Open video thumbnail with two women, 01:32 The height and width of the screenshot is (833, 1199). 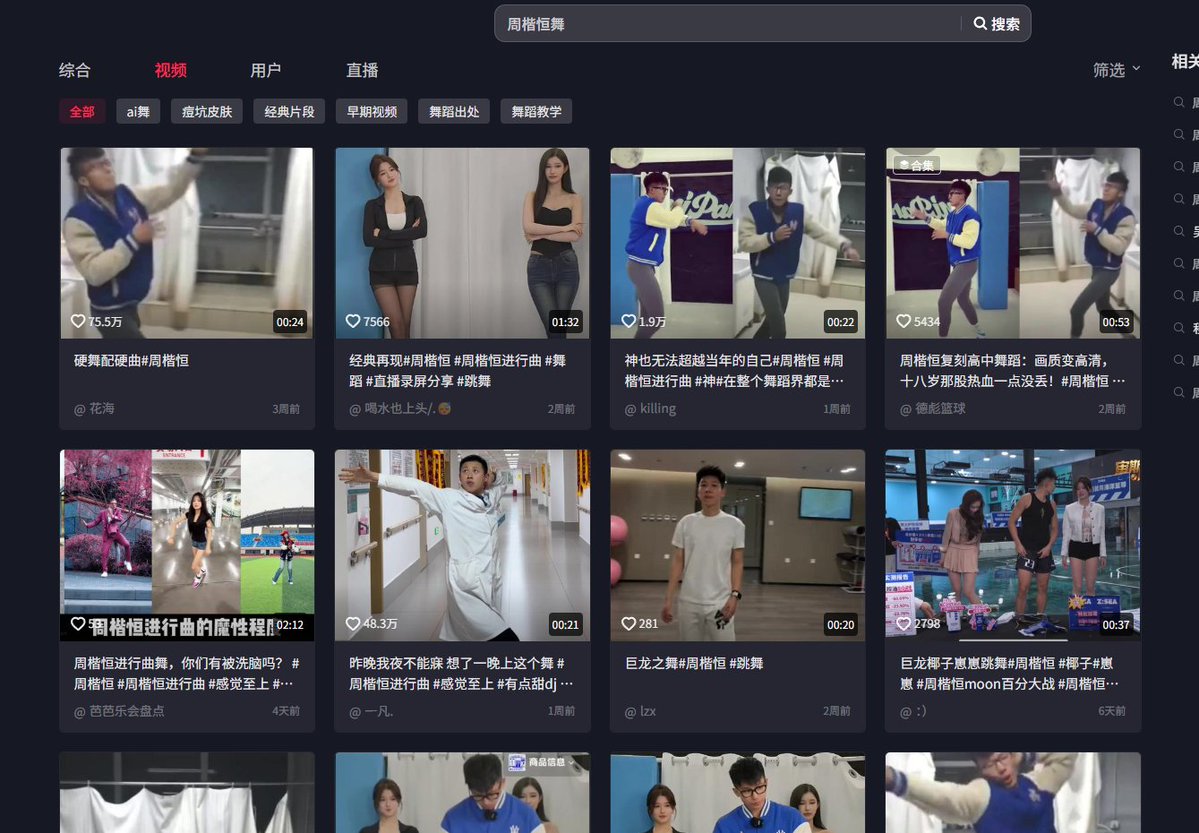[x=463, y=243]
